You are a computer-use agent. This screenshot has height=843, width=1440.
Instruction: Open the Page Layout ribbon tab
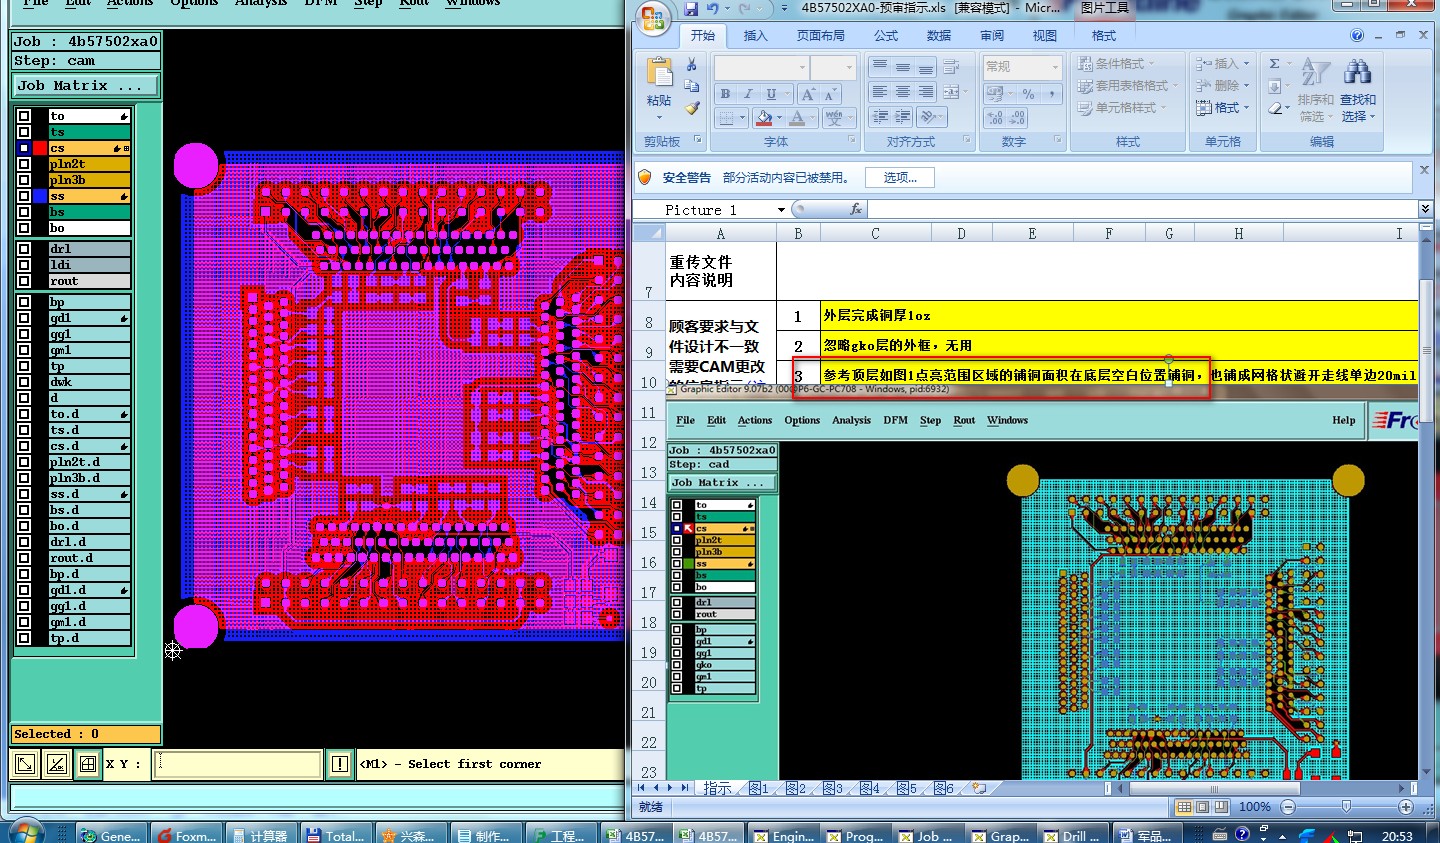click(x=821, y=35)
